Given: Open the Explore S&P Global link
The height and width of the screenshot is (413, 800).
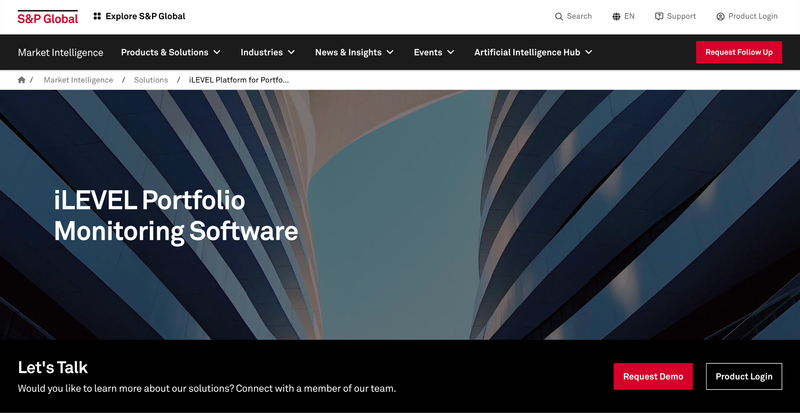Looking at the screenshot, I should point(145,16).
